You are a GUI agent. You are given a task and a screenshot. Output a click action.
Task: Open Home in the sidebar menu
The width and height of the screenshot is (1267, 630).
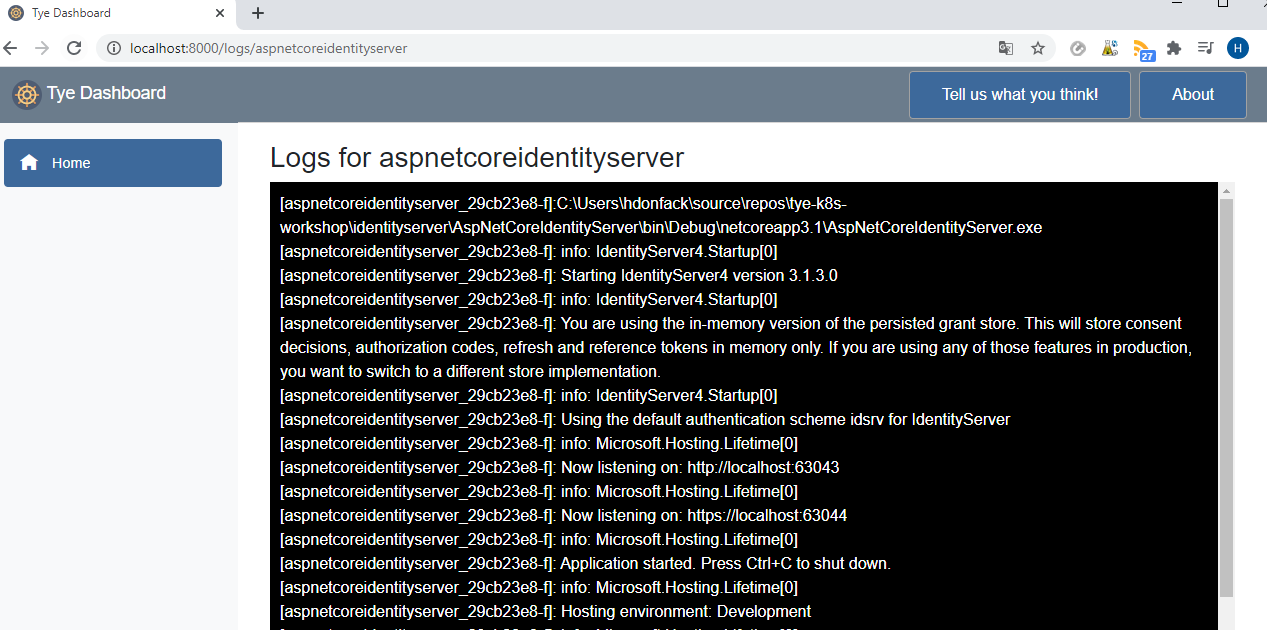coord(113,163)
